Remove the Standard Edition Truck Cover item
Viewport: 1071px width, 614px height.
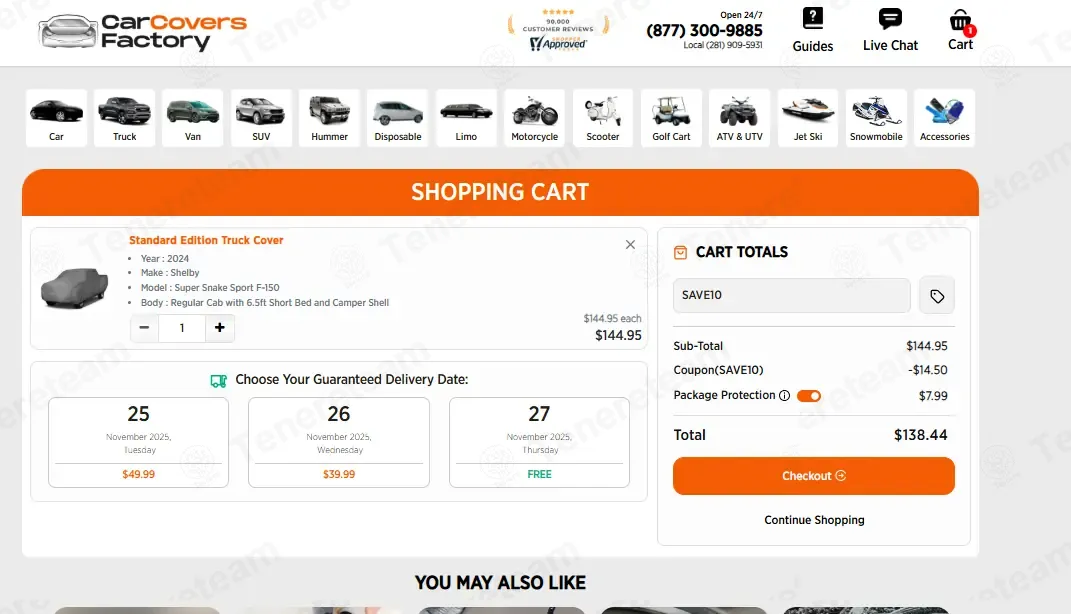[630, 245]
